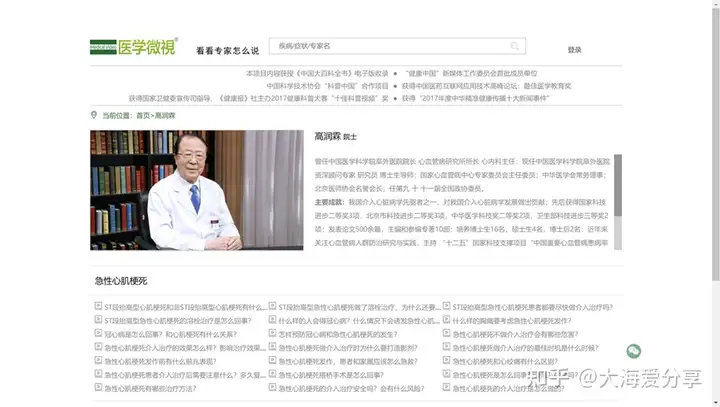Click the expert bio text scrollbar
The height and width of the screenshot is (407, 720).
click(618, 202)
